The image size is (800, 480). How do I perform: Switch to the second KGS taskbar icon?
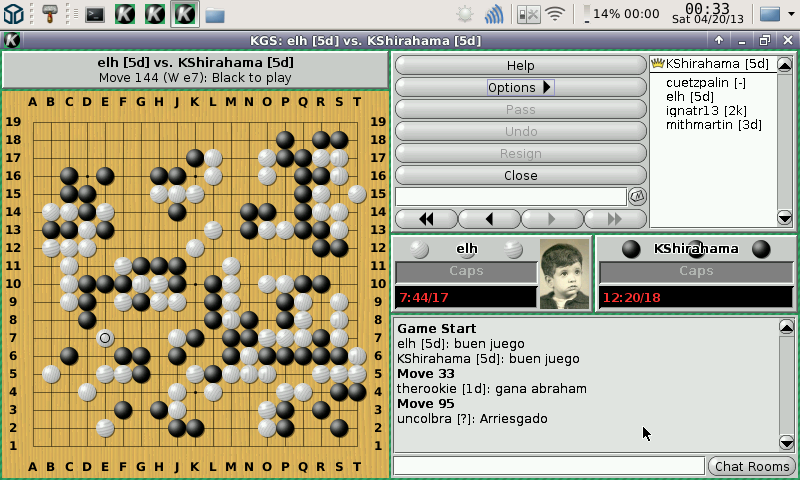155,14
